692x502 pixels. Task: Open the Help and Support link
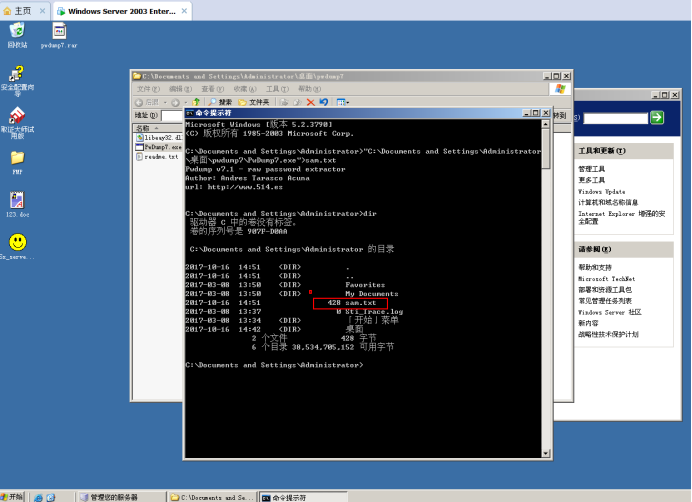click(595, 268)
